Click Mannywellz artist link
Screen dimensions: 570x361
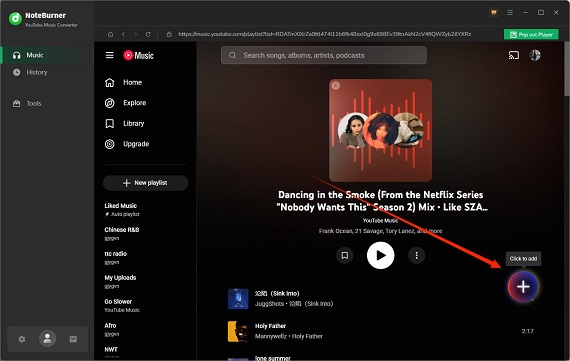(271, 336)
